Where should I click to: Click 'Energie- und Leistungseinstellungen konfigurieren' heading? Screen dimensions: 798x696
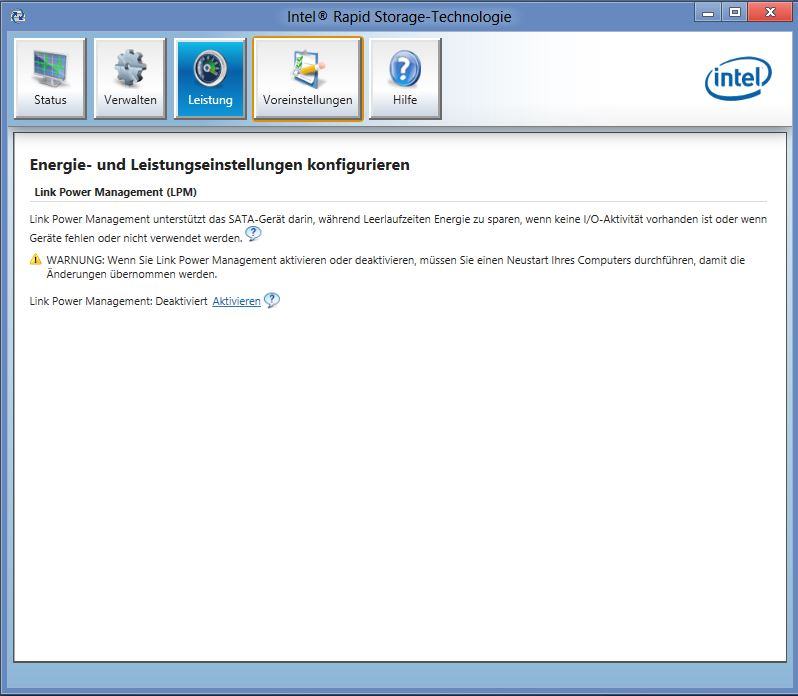pyautogui.click(x=219, y=165)
